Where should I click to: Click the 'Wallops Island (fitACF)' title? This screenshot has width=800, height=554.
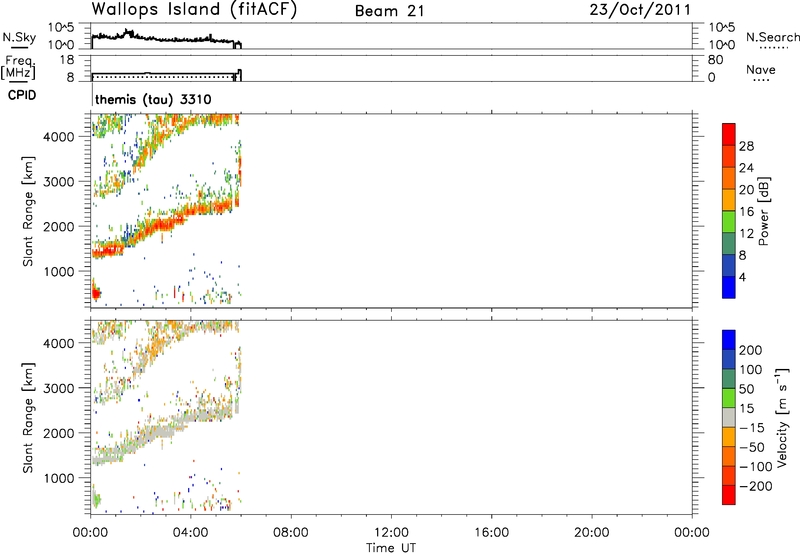194,10
